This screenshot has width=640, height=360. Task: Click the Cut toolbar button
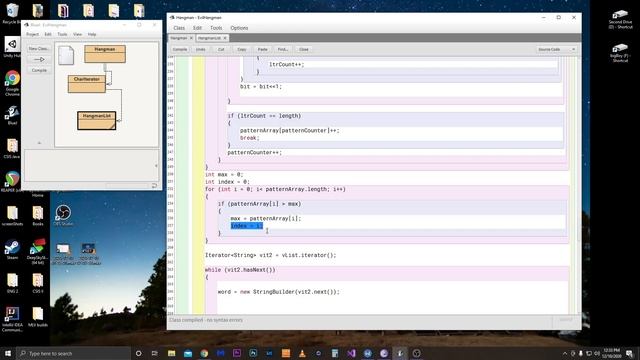221,49
